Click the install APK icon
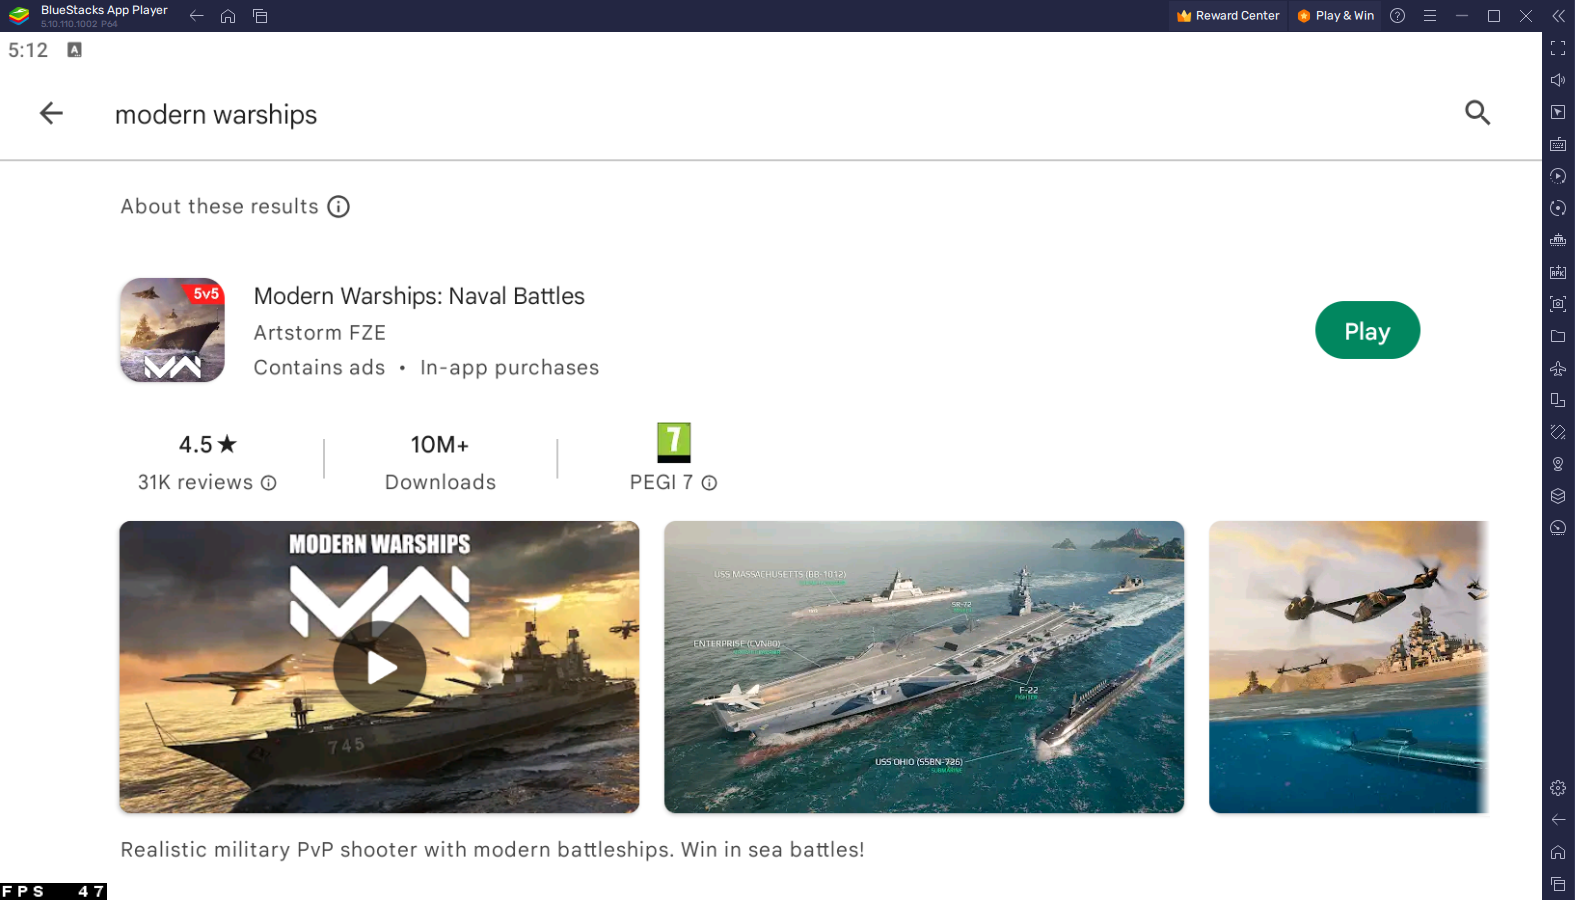Viewport: 1575px width, 900px height. coord(1558,272)
